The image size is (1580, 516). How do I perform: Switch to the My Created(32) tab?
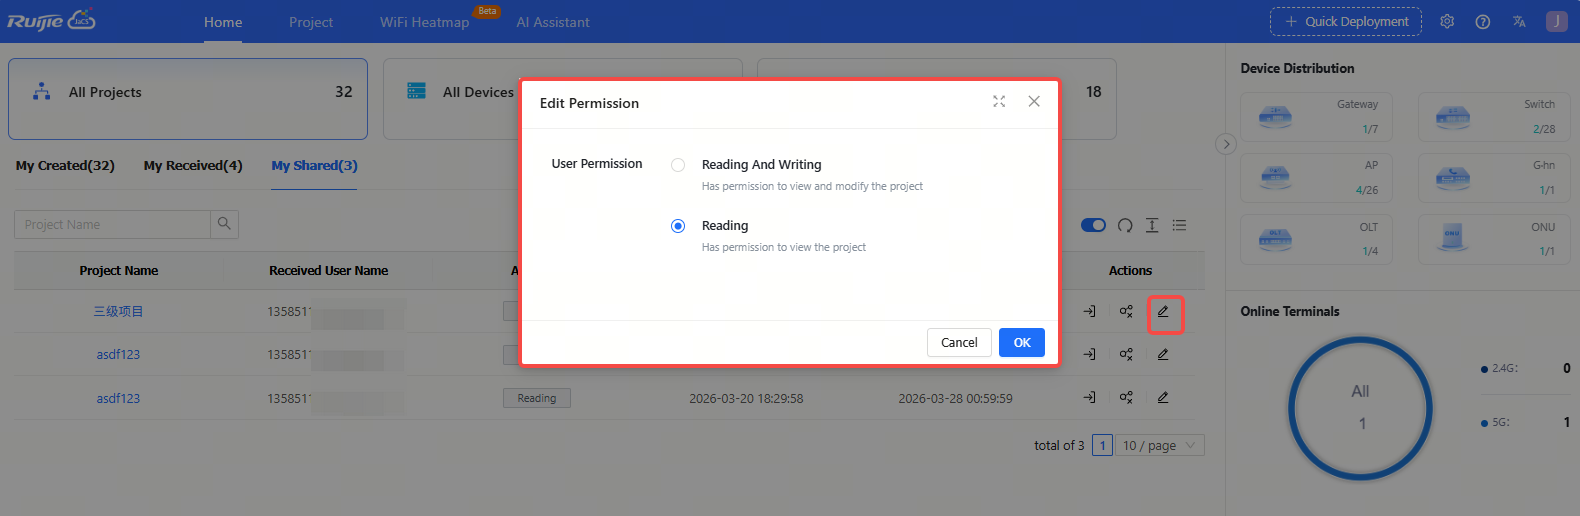click(65, 166)
